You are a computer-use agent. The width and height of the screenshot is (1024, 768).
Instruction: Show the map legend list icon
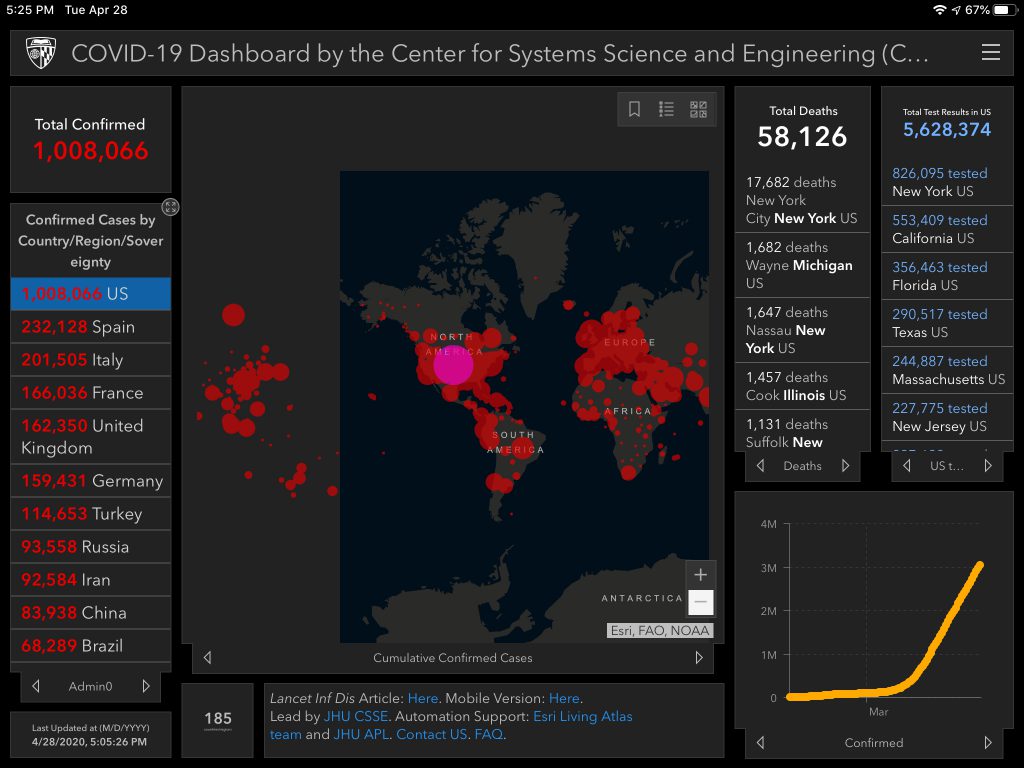pos(666,110)
